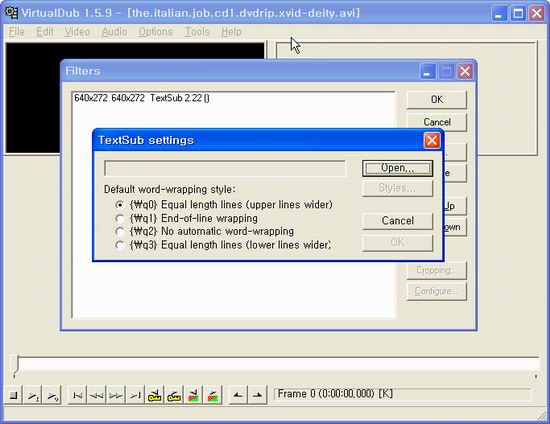Open the Audio menu
550x424 pixels.
tap(114, 32)
